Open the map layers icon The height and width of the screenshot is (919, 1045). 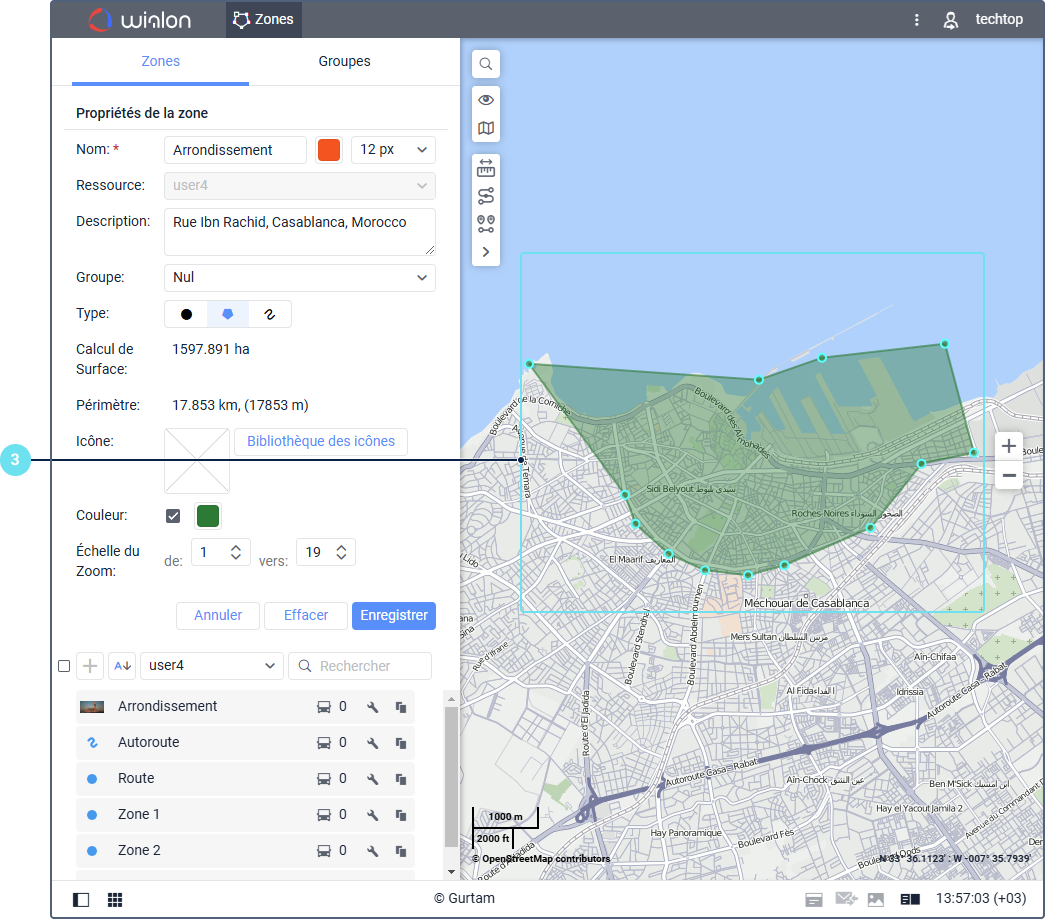tap(486, 128)
